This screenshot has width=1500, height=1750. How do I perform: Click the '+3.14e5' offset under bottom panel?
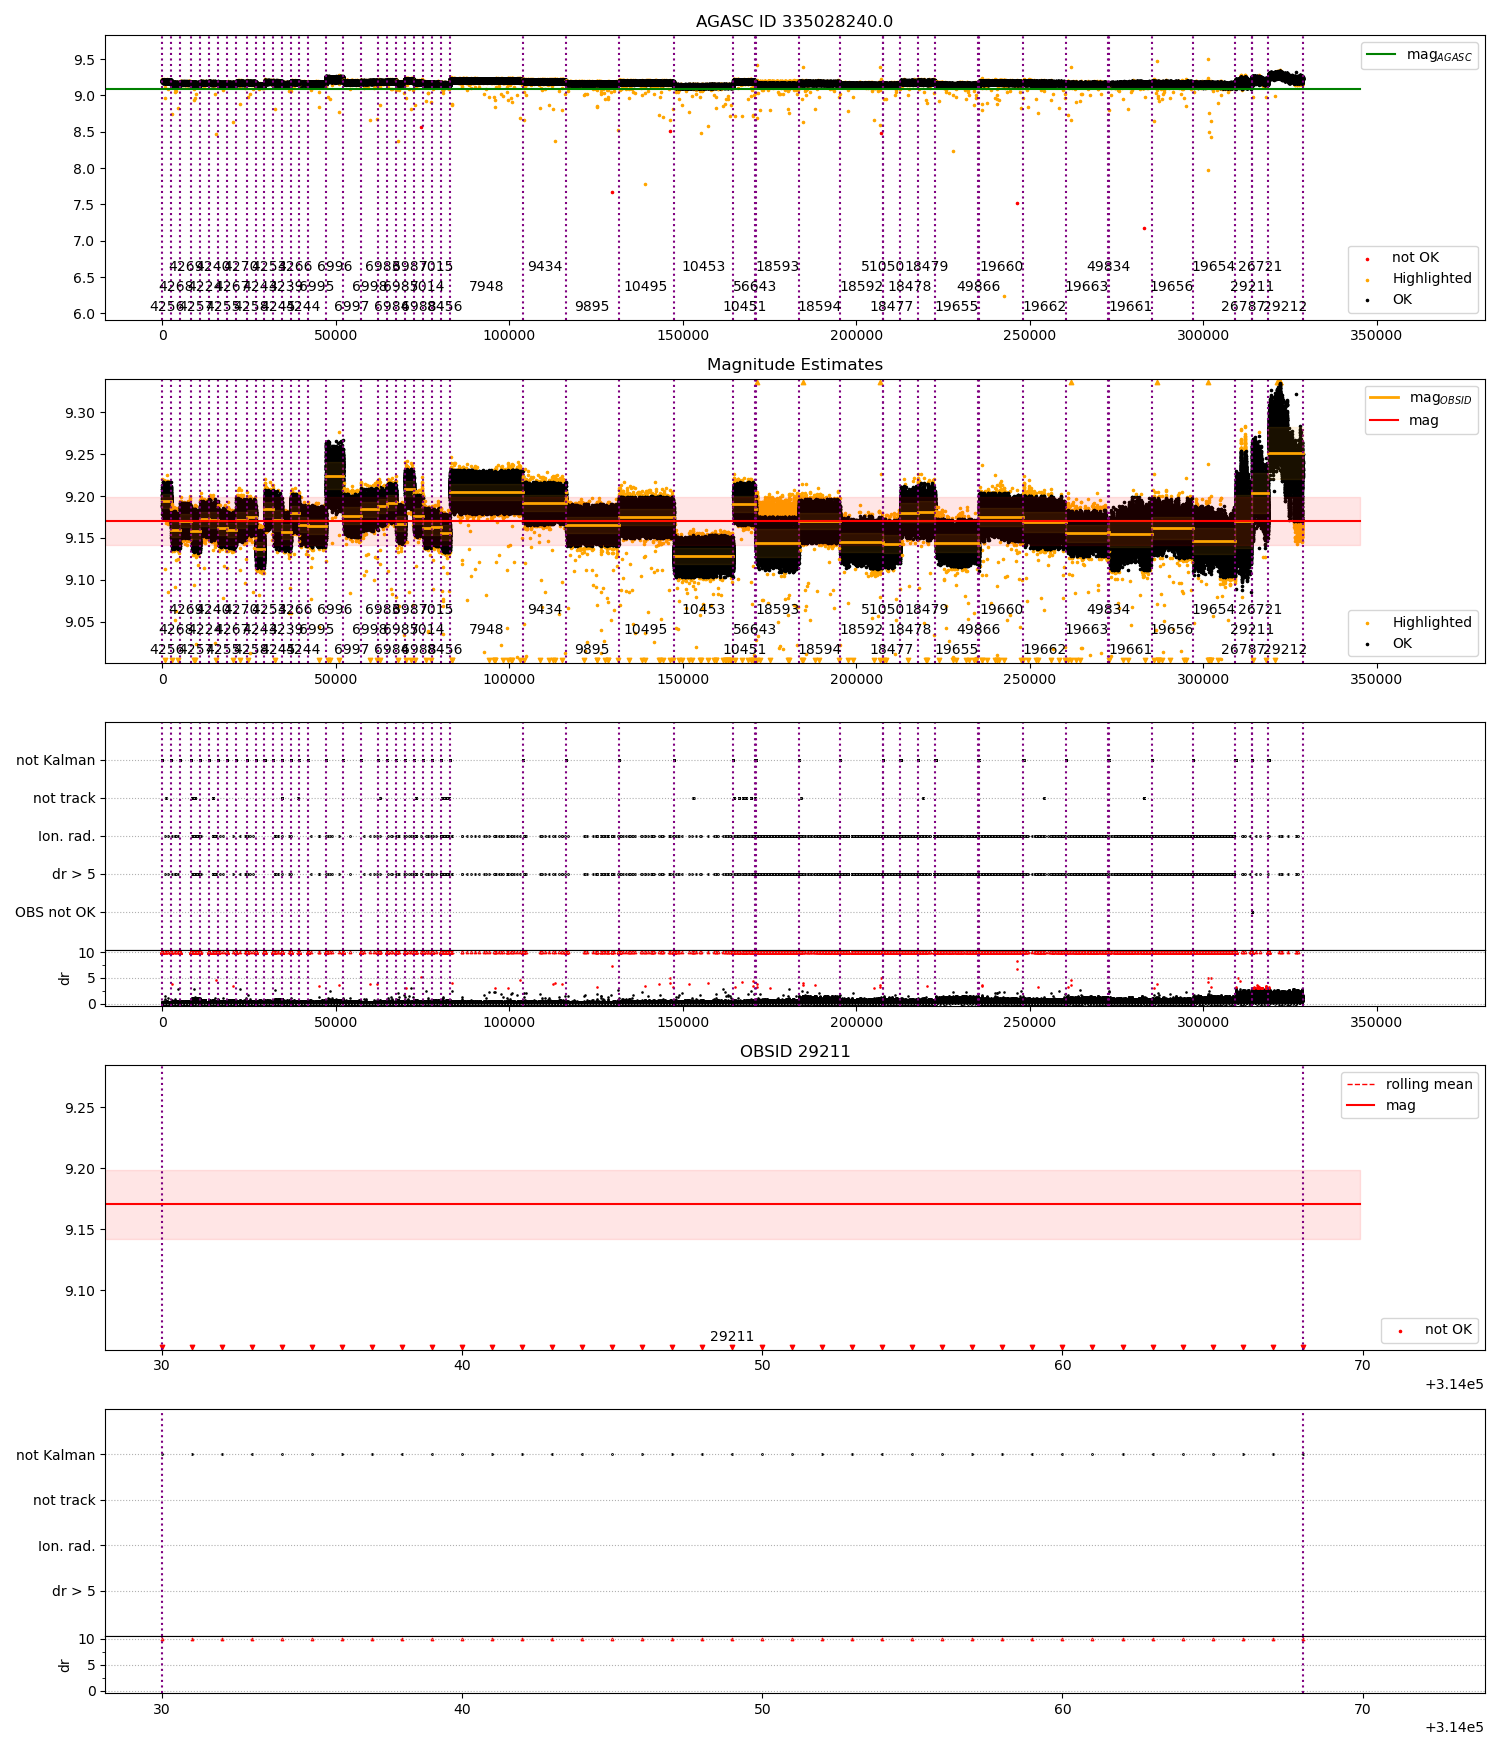[x=1454, y=1728]
